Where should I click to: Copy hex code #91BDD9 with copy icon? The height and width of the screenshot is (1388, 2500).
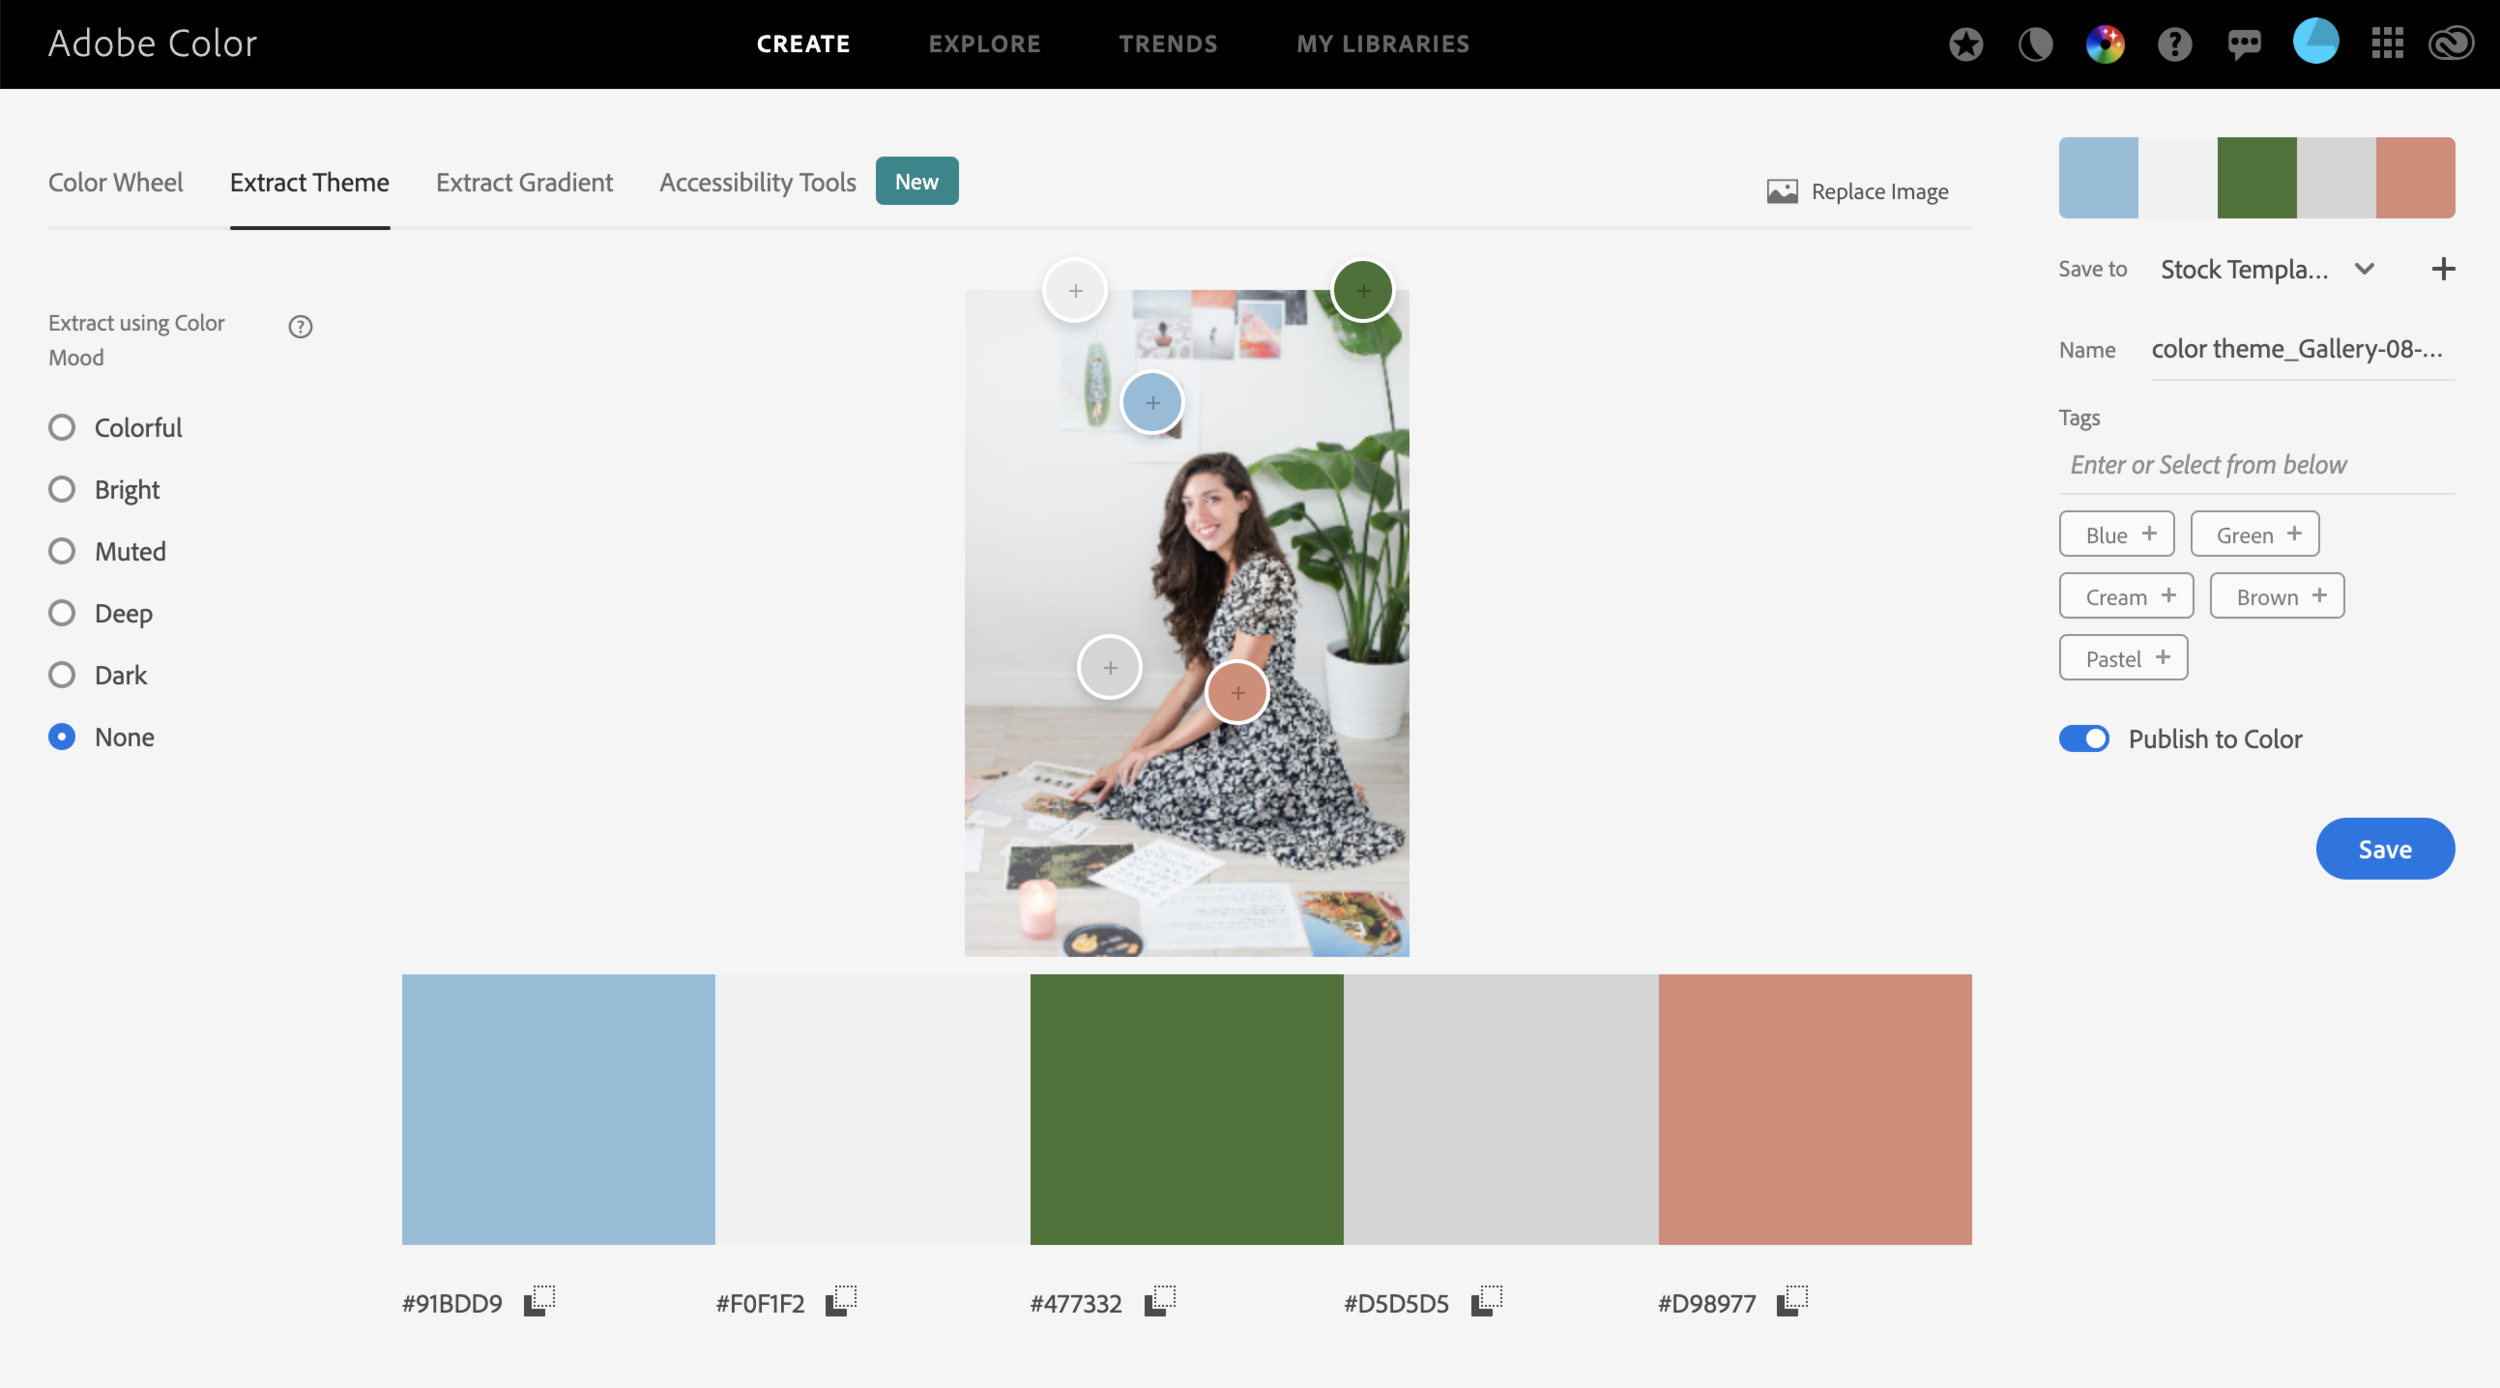pos(539,1301)
